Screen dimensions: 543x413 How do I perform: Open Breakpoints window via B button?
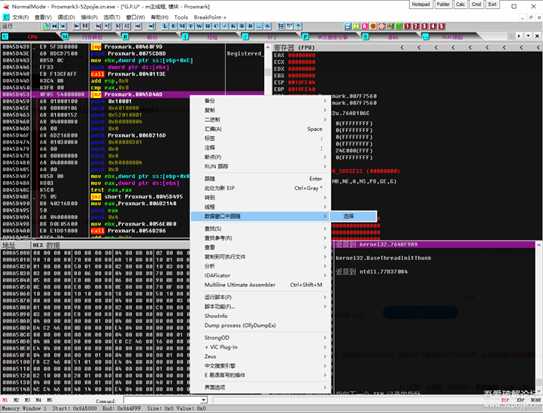pos(242,26)
